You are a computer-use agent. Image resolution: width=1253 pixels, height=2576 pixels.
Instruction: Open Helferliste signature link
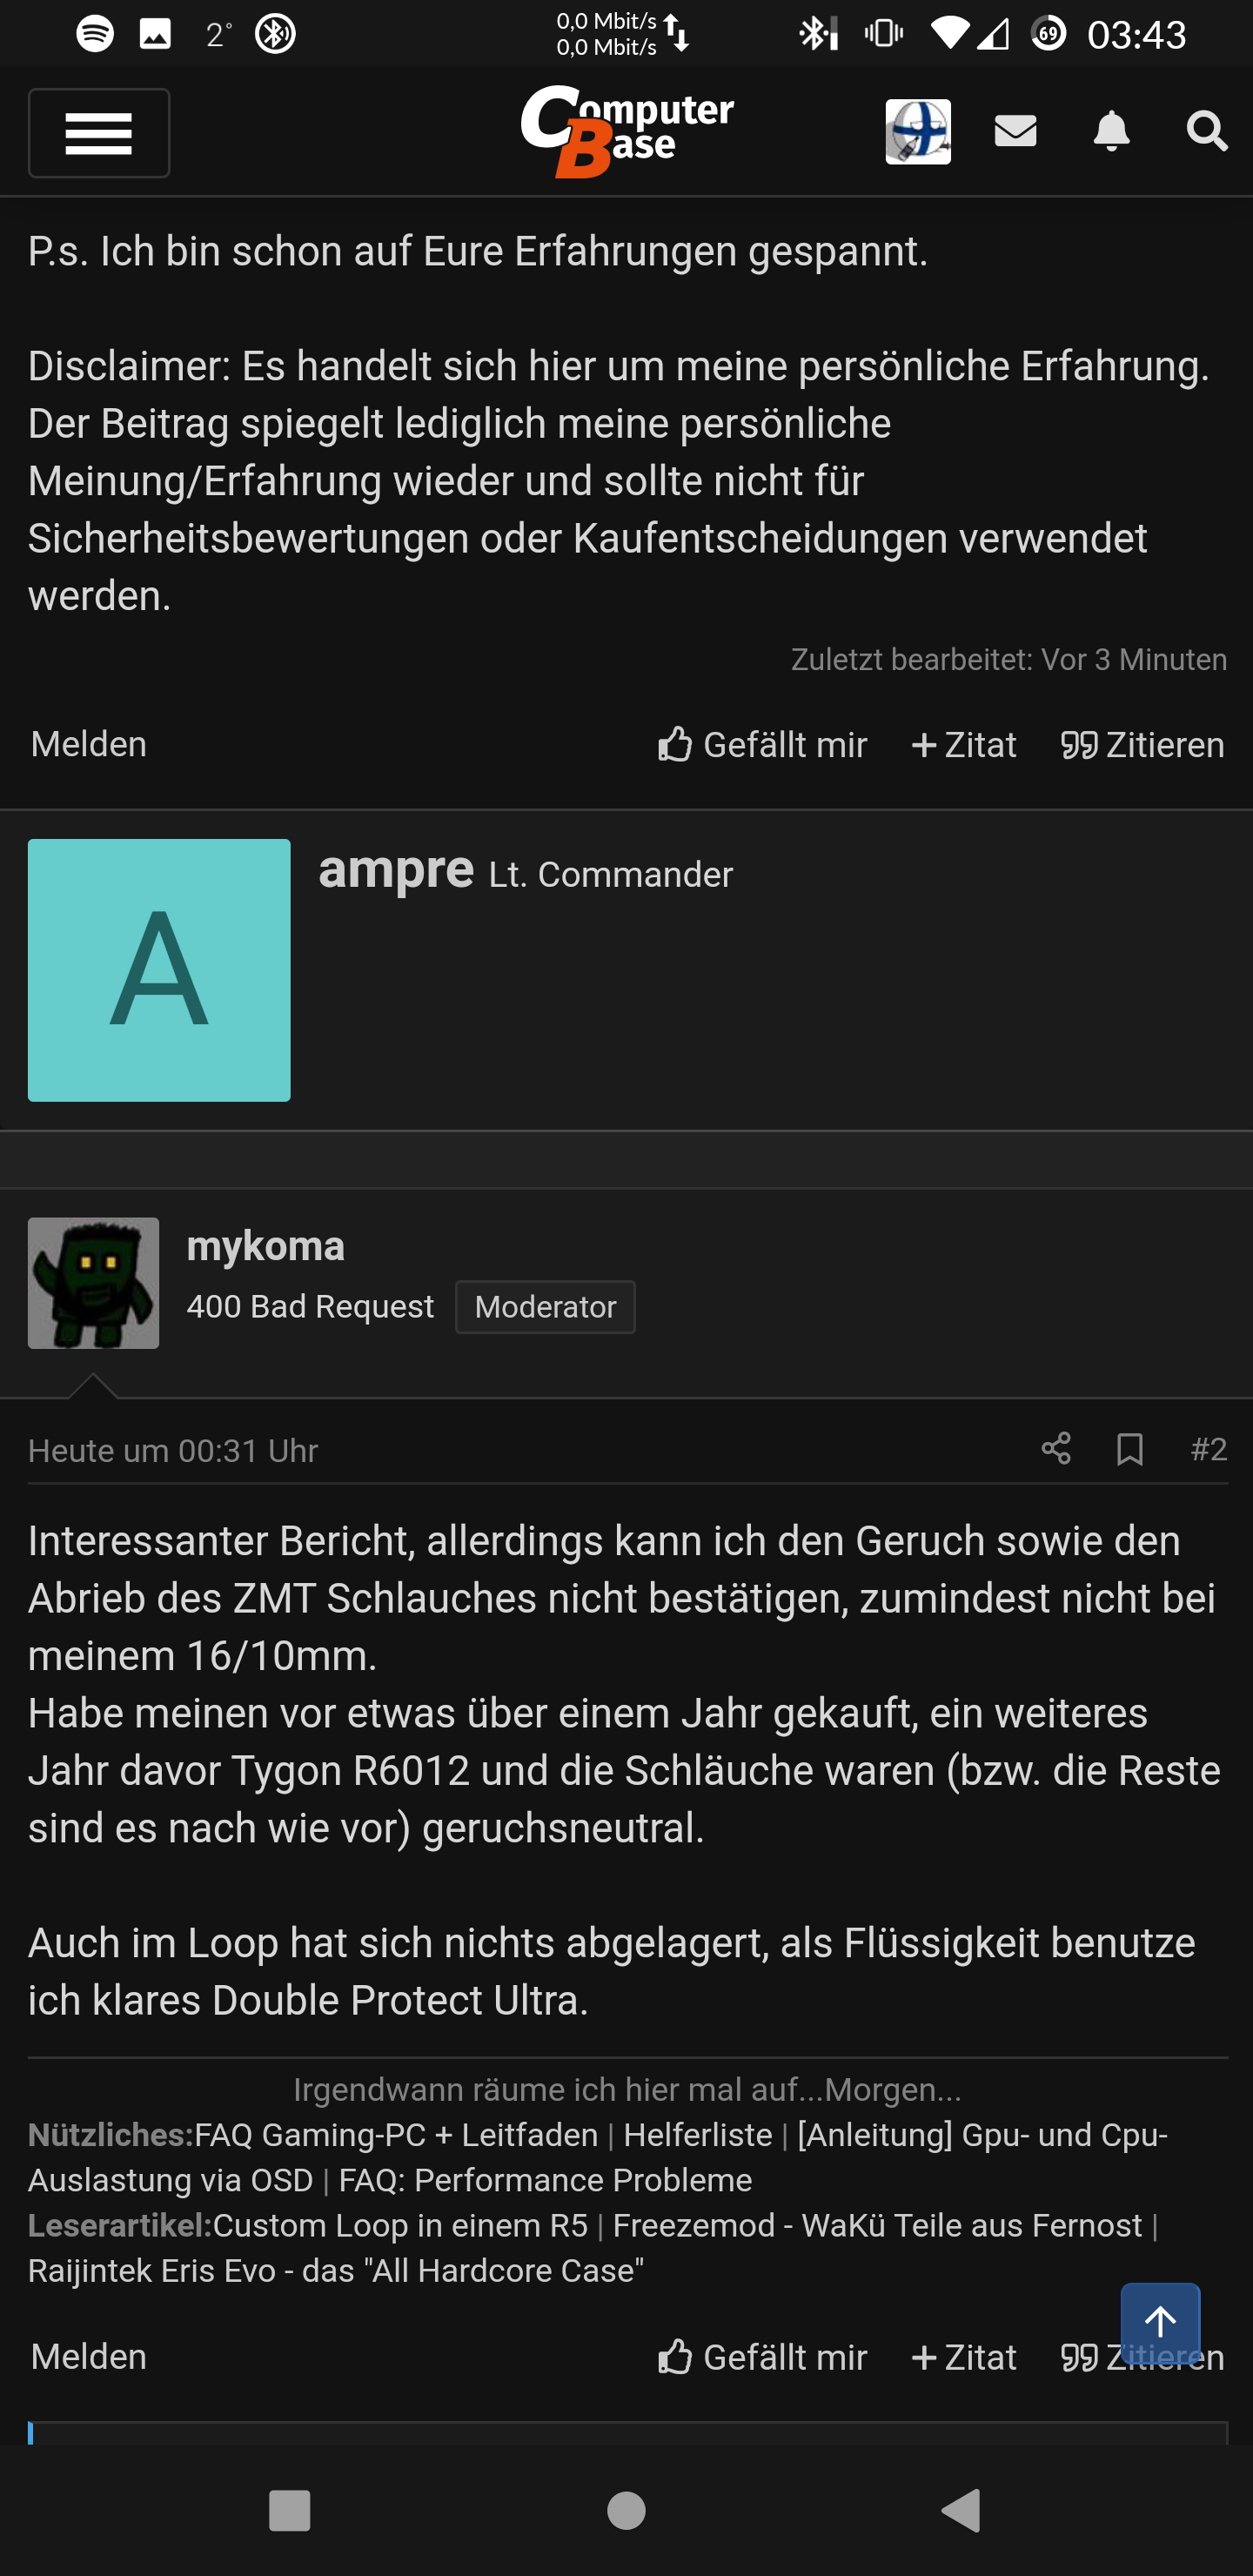tap(698, 2135)
